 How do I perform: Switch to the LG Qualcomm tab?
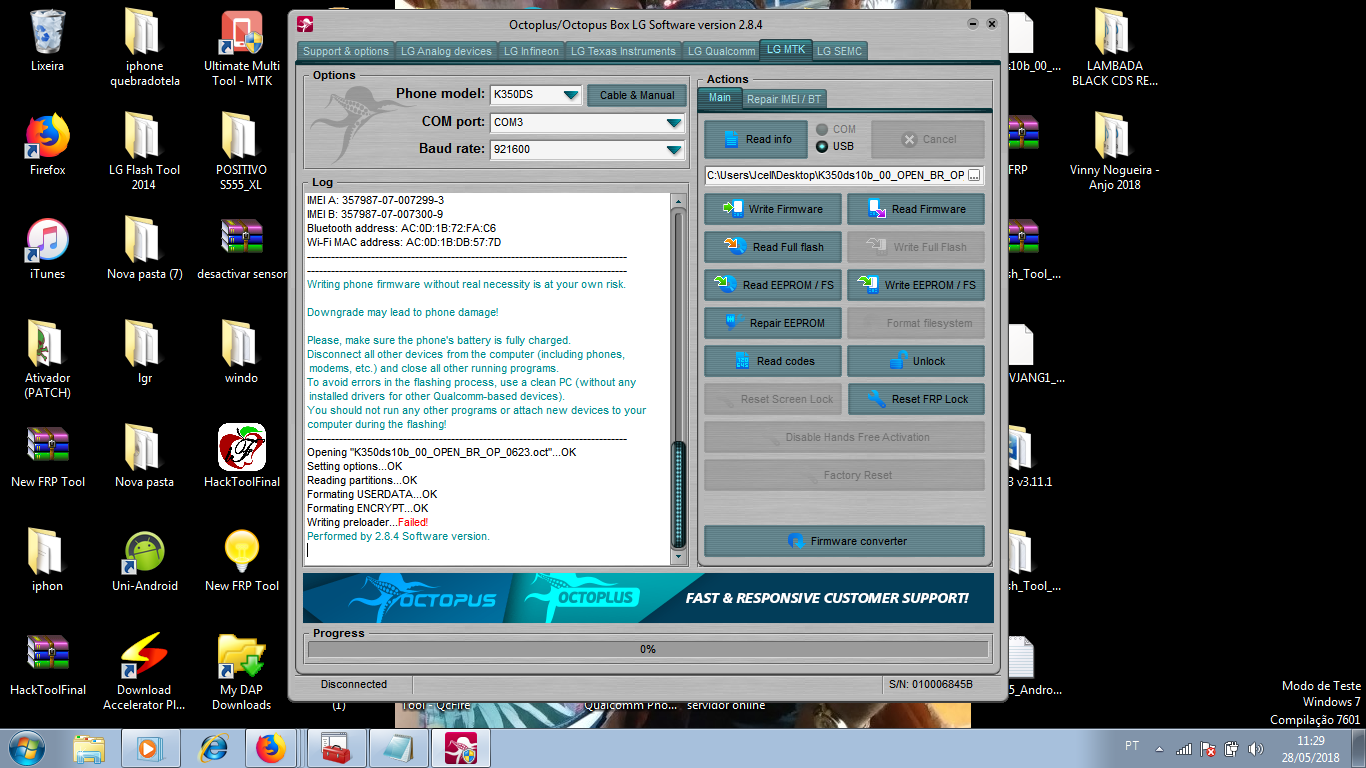(721, 51)
